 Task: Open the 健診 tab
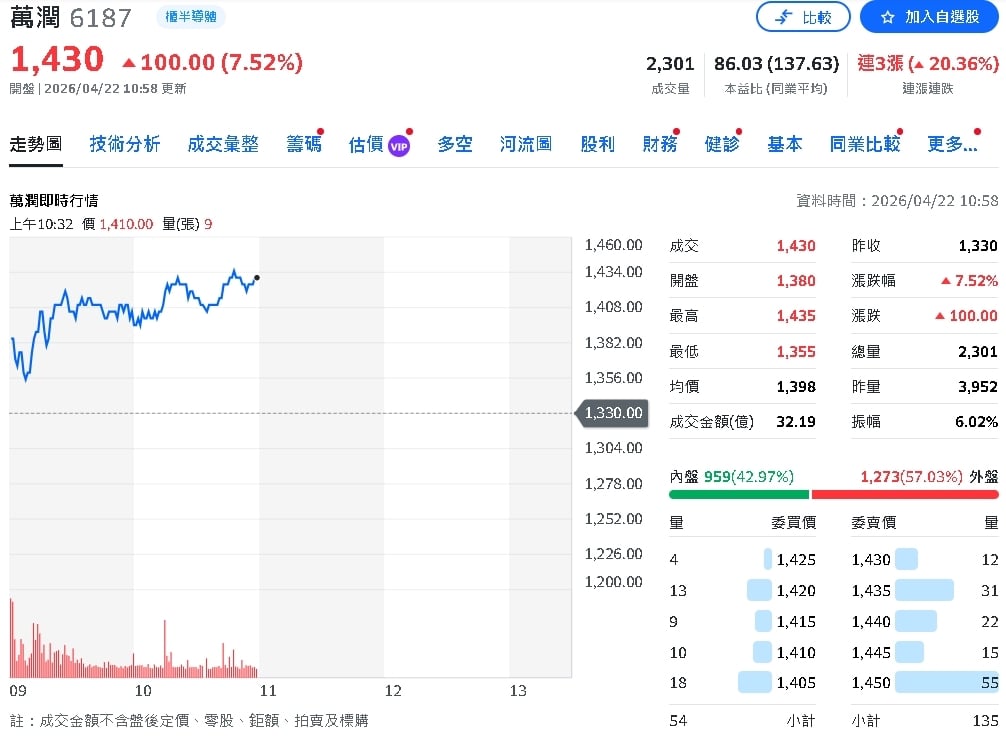click(x=722, y=144)
